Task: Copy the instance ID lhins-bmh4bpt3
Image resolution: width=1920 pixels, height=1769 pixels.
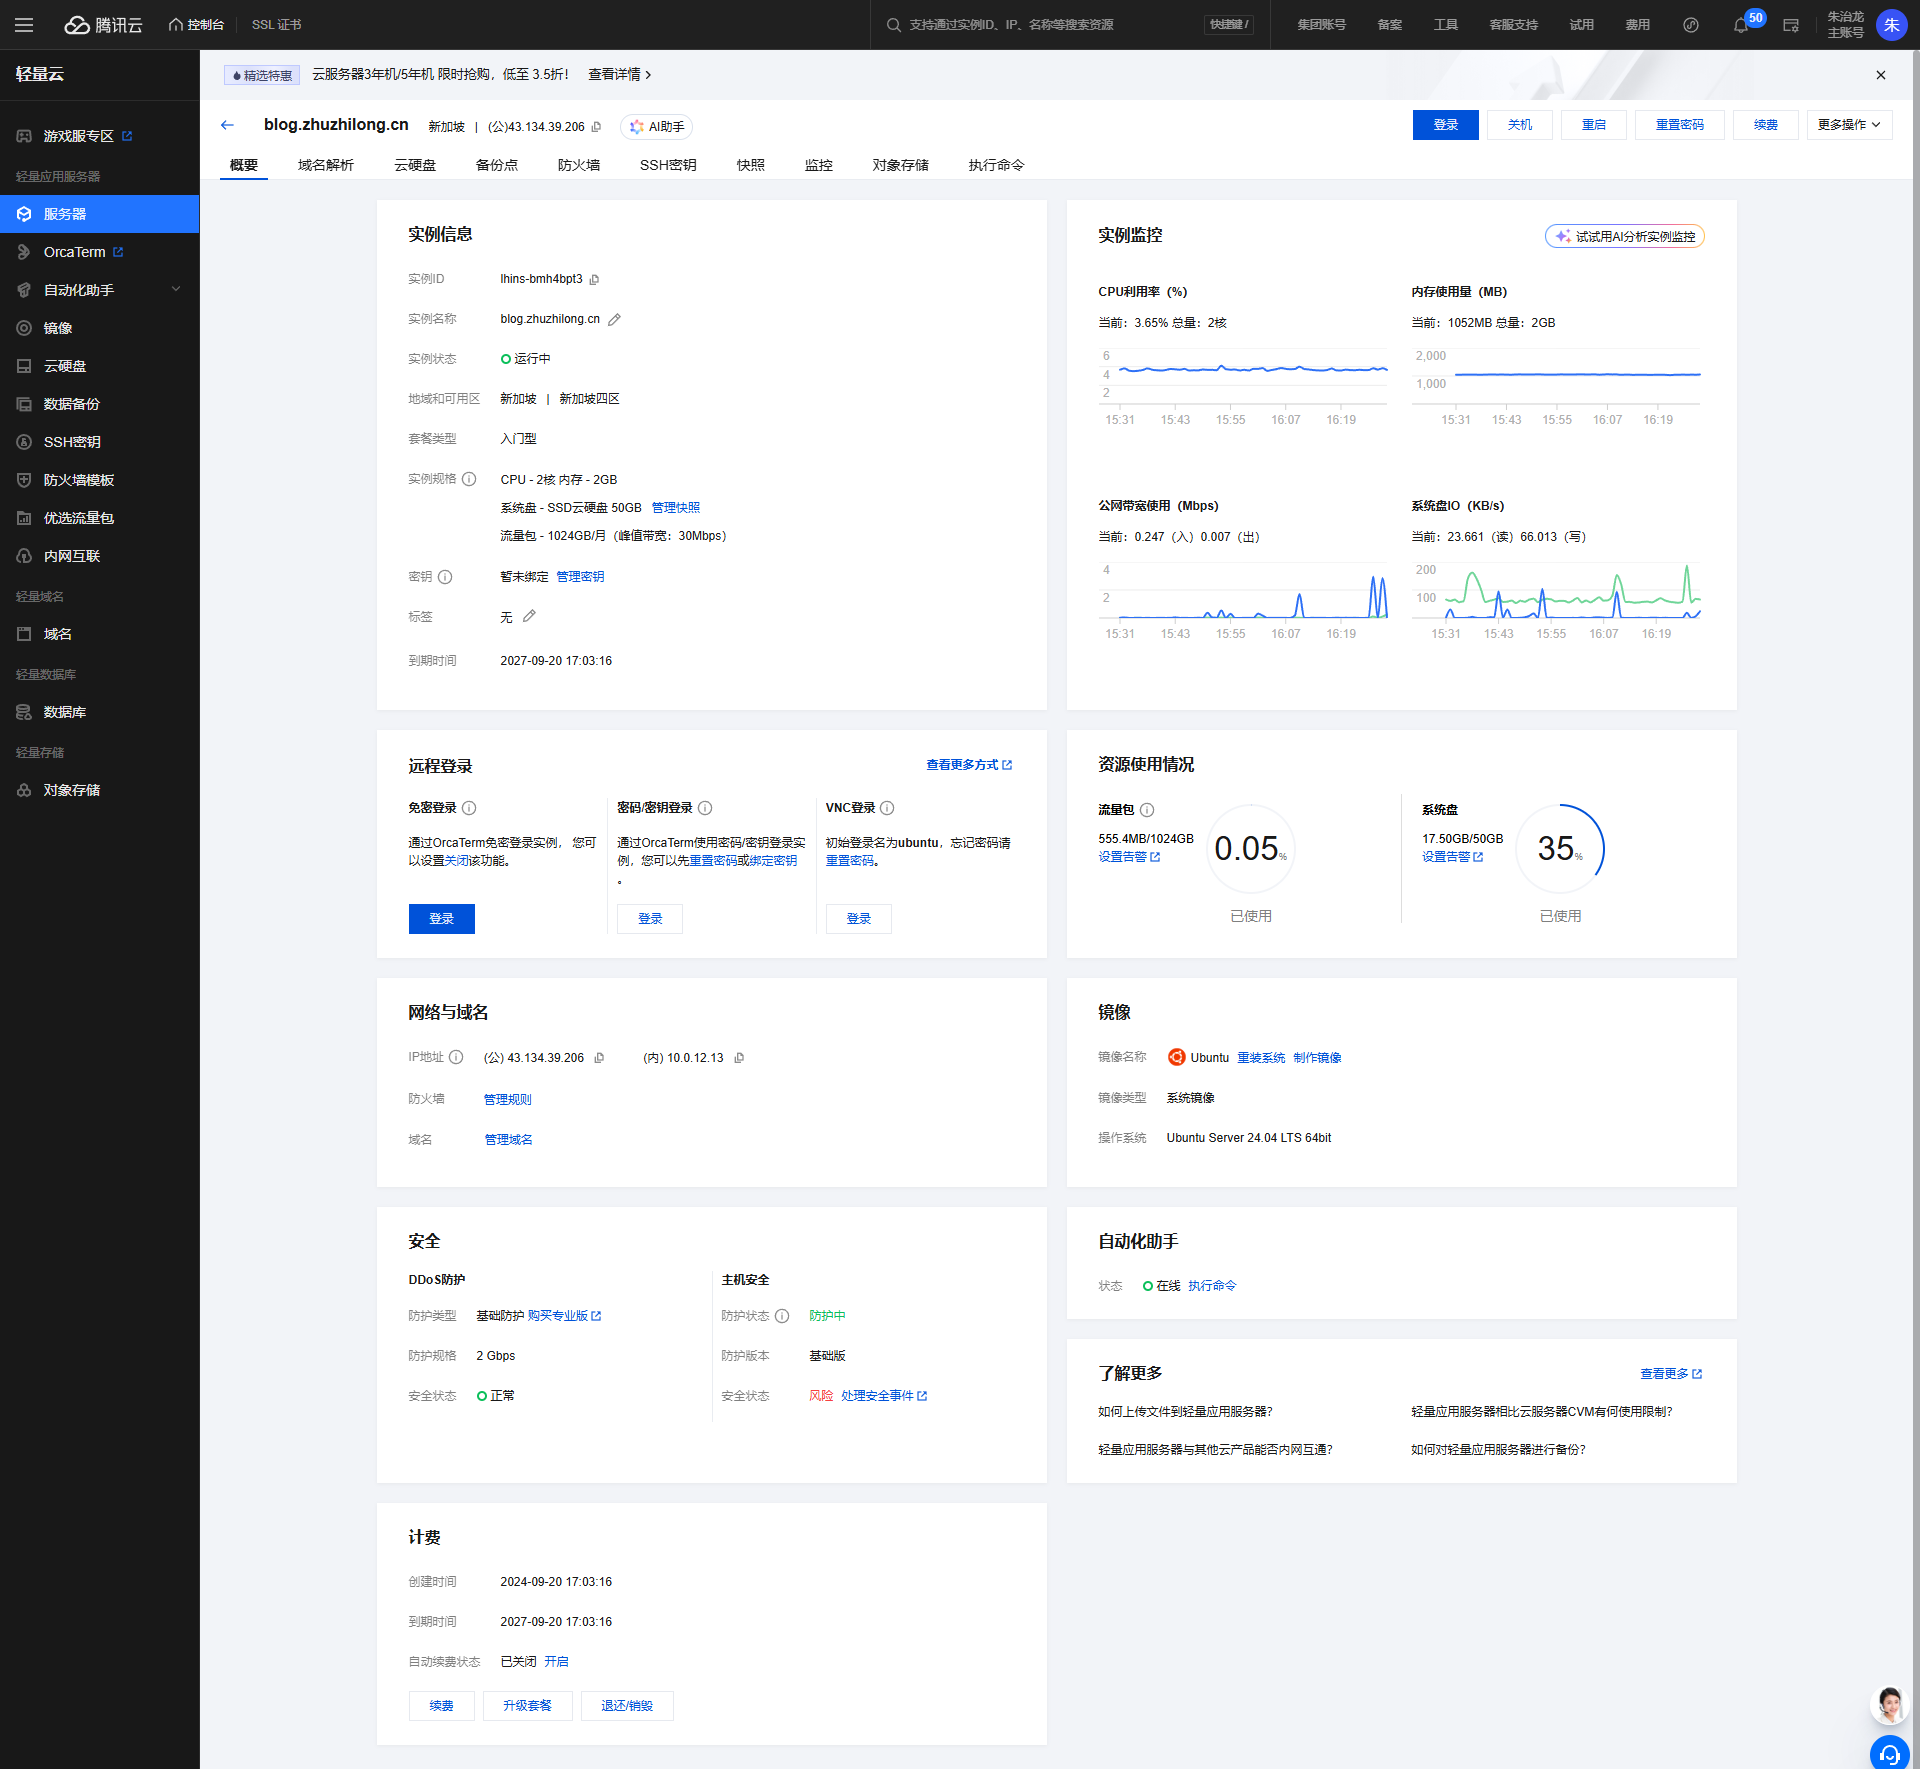Action: click(594, 280)
